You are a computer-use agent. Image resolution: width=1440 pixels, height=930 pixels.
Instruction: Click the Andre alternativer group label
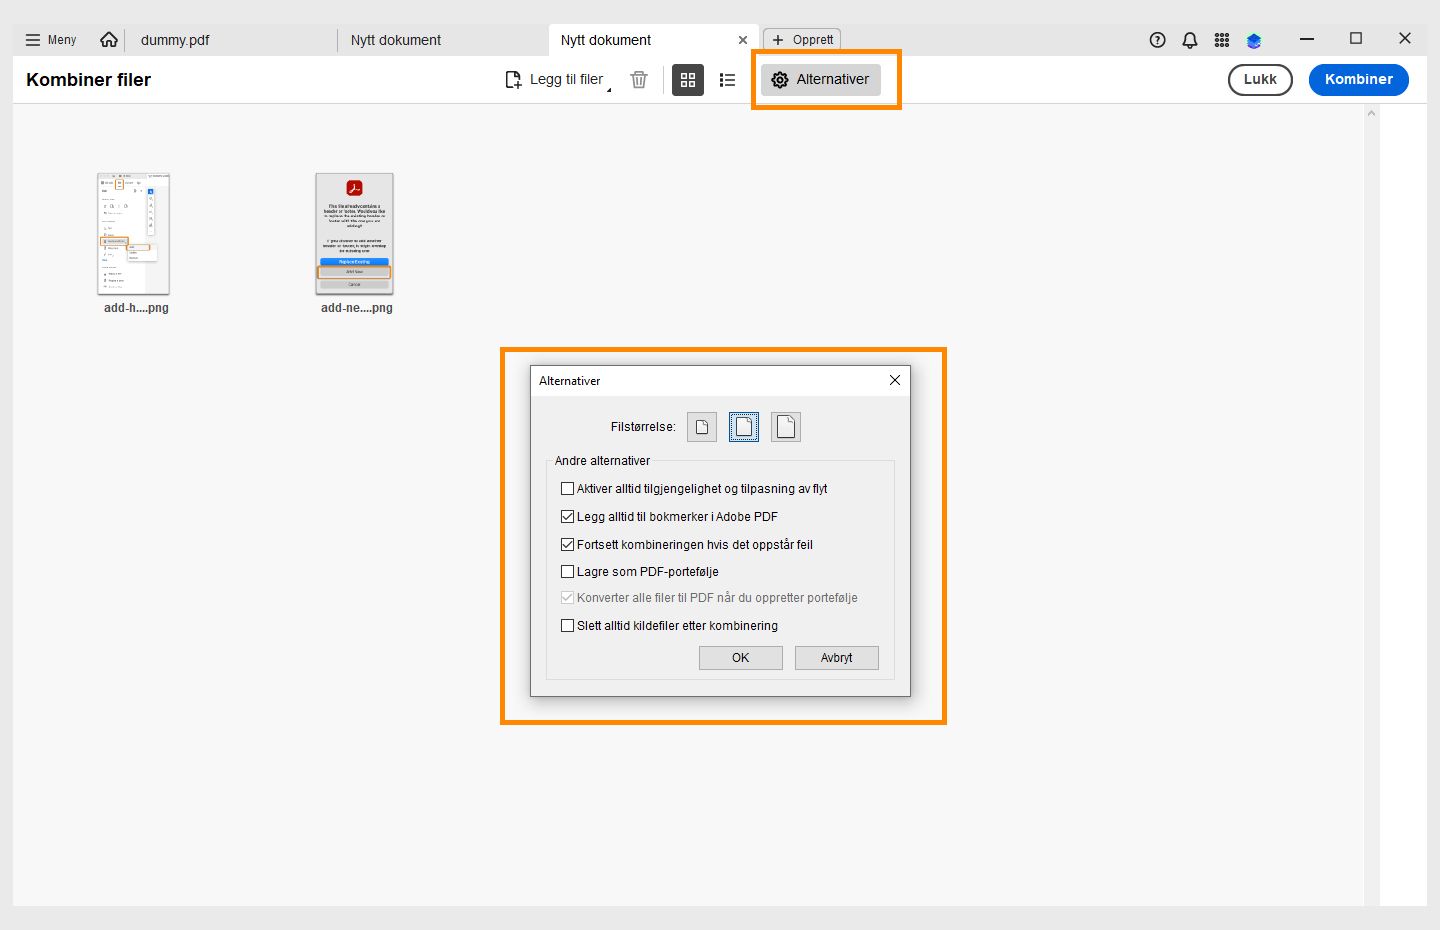(602, 461)
